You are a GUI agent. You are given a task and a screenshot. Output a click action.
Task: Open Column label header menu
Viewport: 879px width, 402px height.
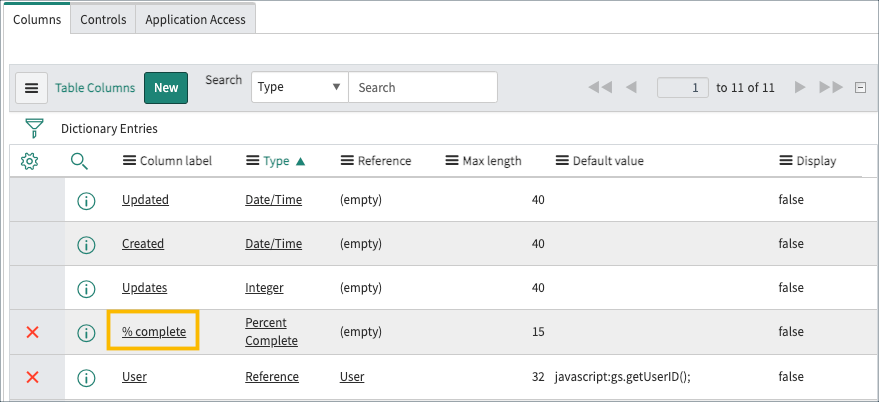click(129, 161)
